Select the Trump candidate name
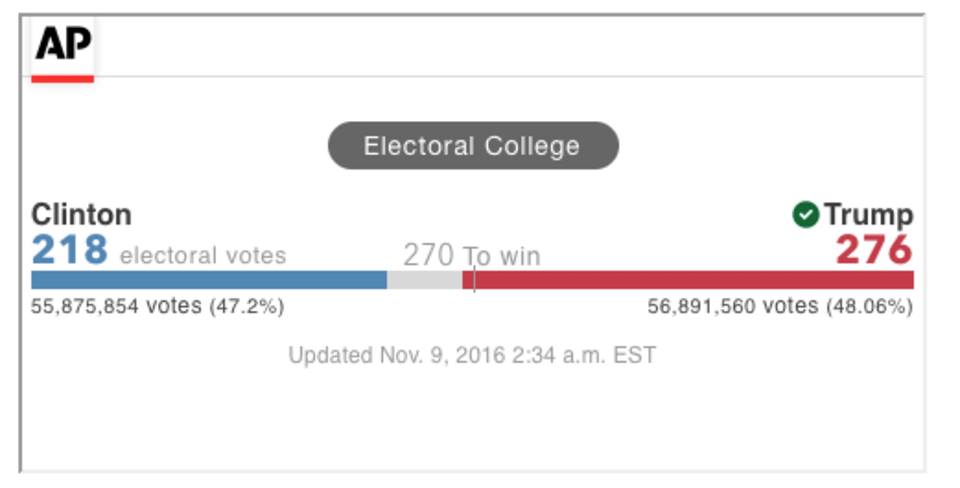This screenshot has height=488, width=960. [x=868, y=214]
